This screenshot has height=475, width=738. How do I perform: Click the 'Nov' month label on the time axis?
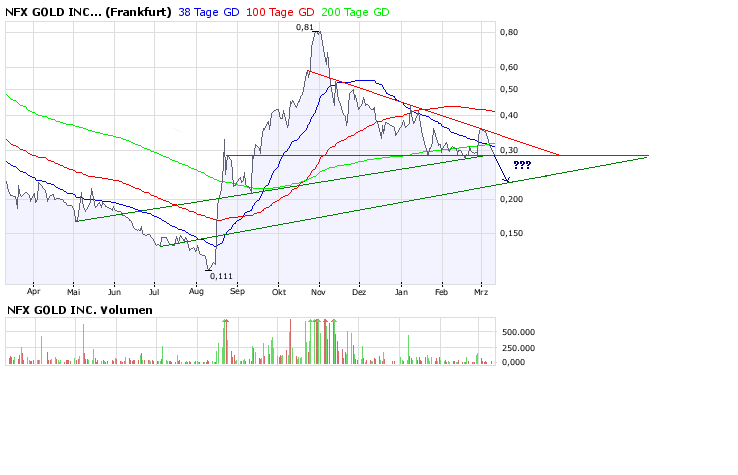point(318,292)
